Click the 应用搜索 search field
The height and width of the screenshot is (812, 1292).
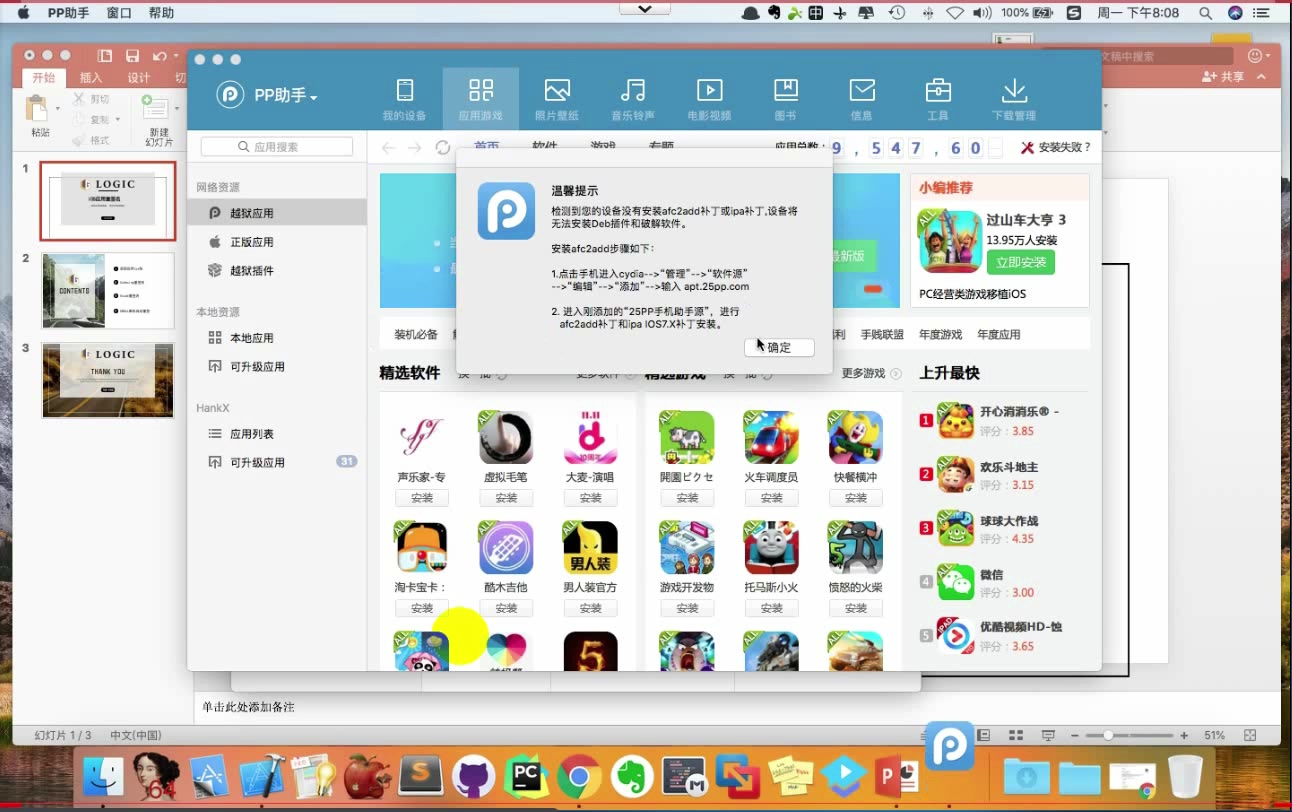(277, 147)
